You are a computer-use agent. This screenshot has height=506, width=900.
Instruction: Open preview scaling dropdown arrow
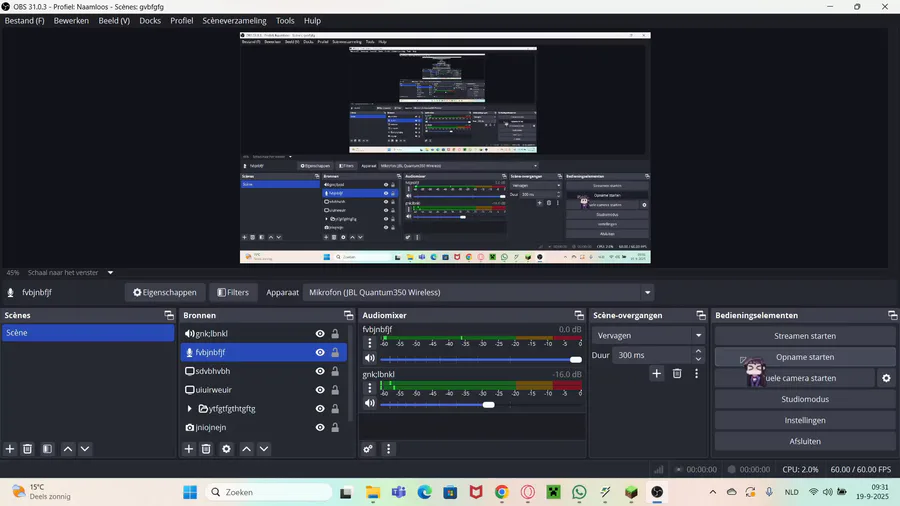[110, 273]
